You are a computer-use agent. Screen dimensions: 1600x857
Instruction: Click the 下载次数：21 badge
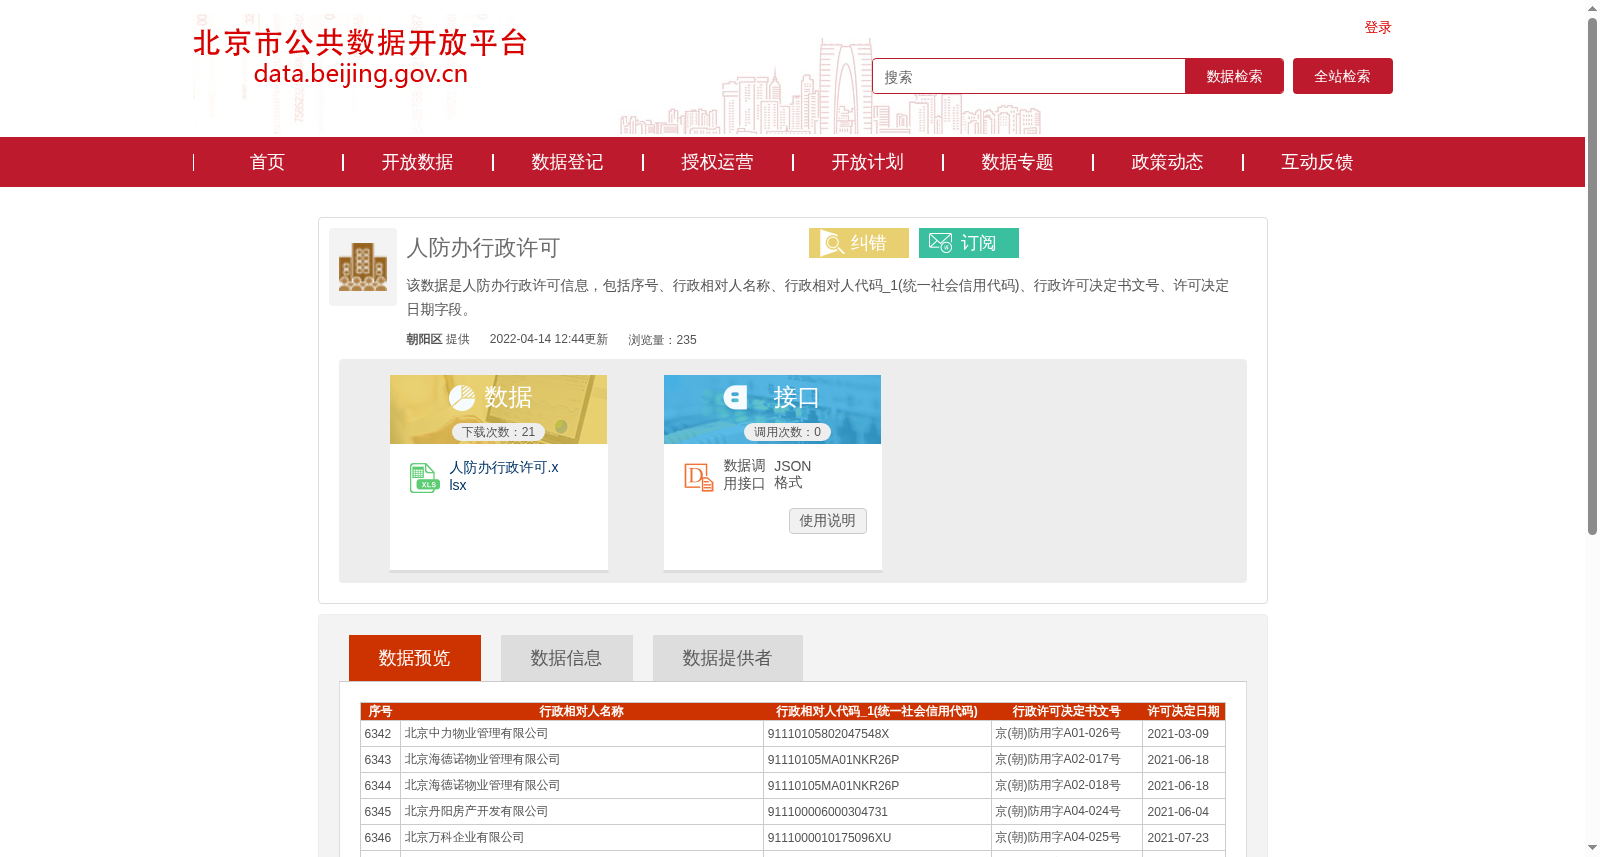[x=499, y=432]
